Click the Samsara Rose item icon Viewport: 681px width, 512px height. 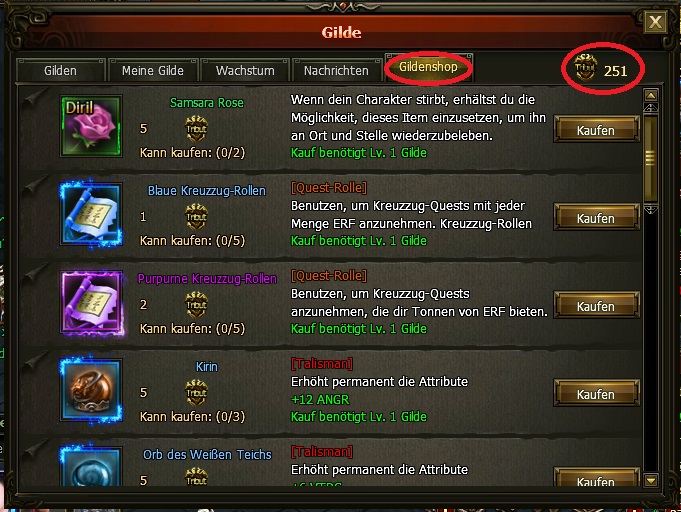click(x=91, y=126)
